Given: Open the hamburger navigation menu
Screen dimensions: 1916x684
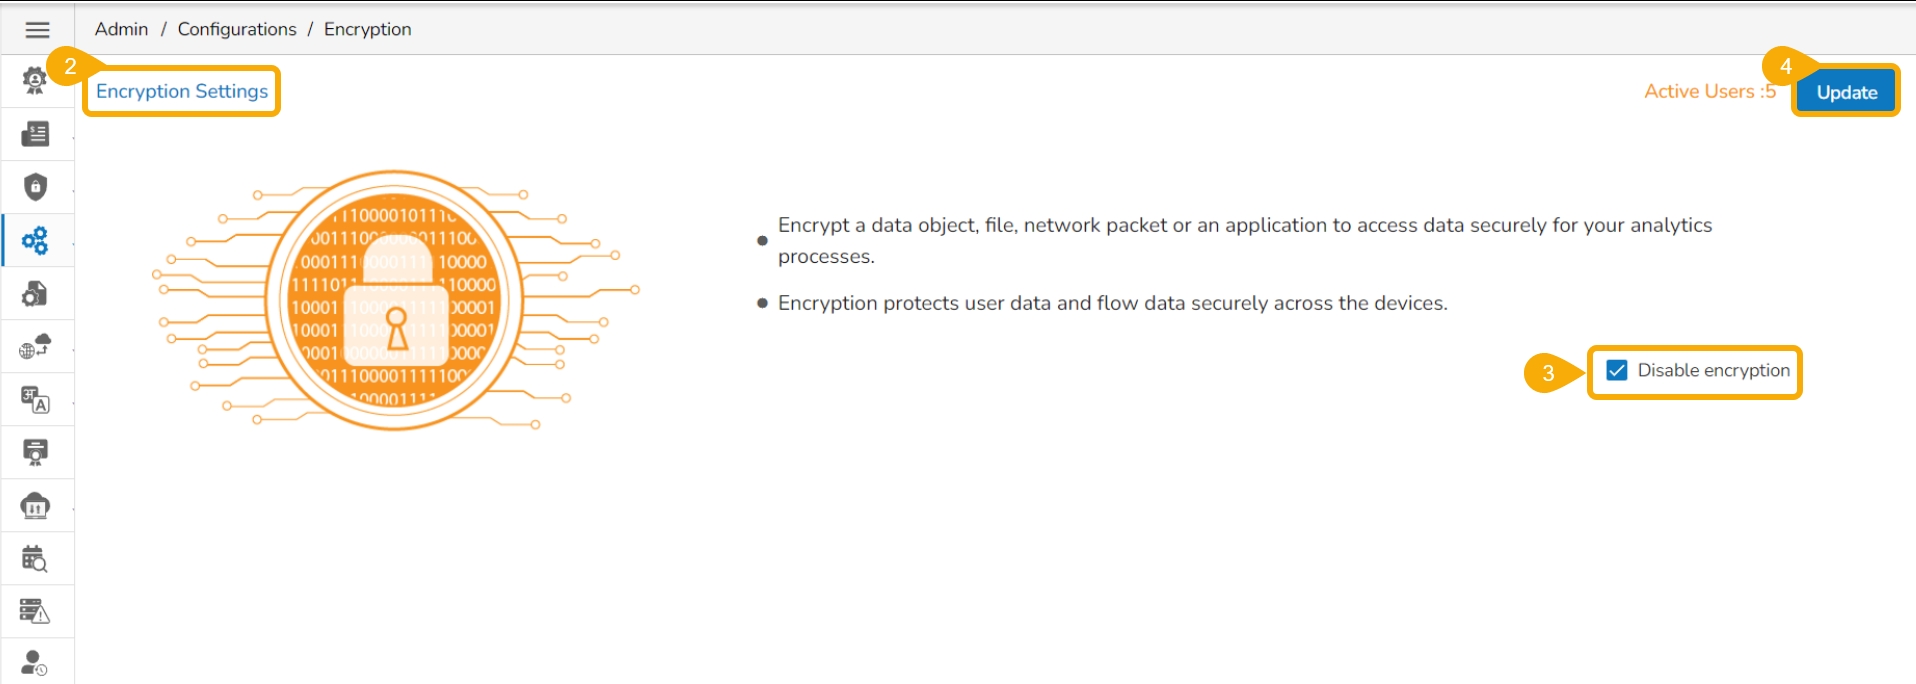Looking at the screenshot, I should tap(37, 30).
